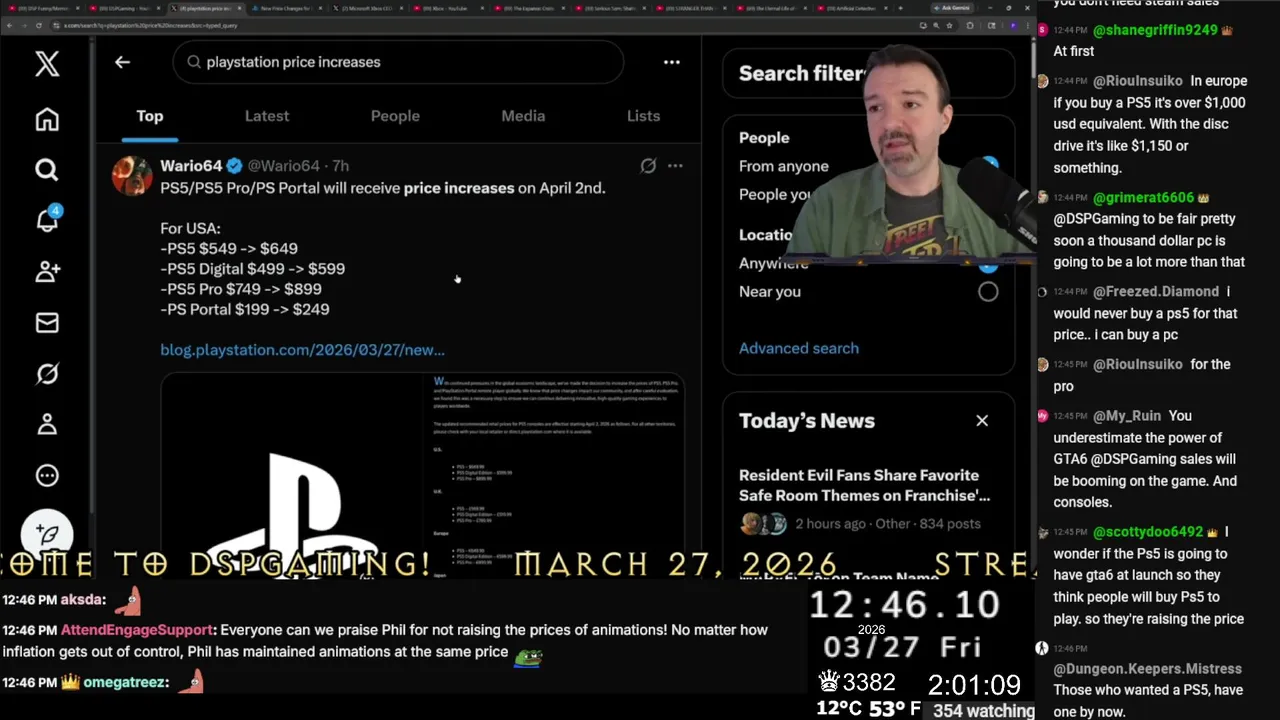The image size is (1280, 720).
Task: Switch to the Top tab
Action: point(150,116)
